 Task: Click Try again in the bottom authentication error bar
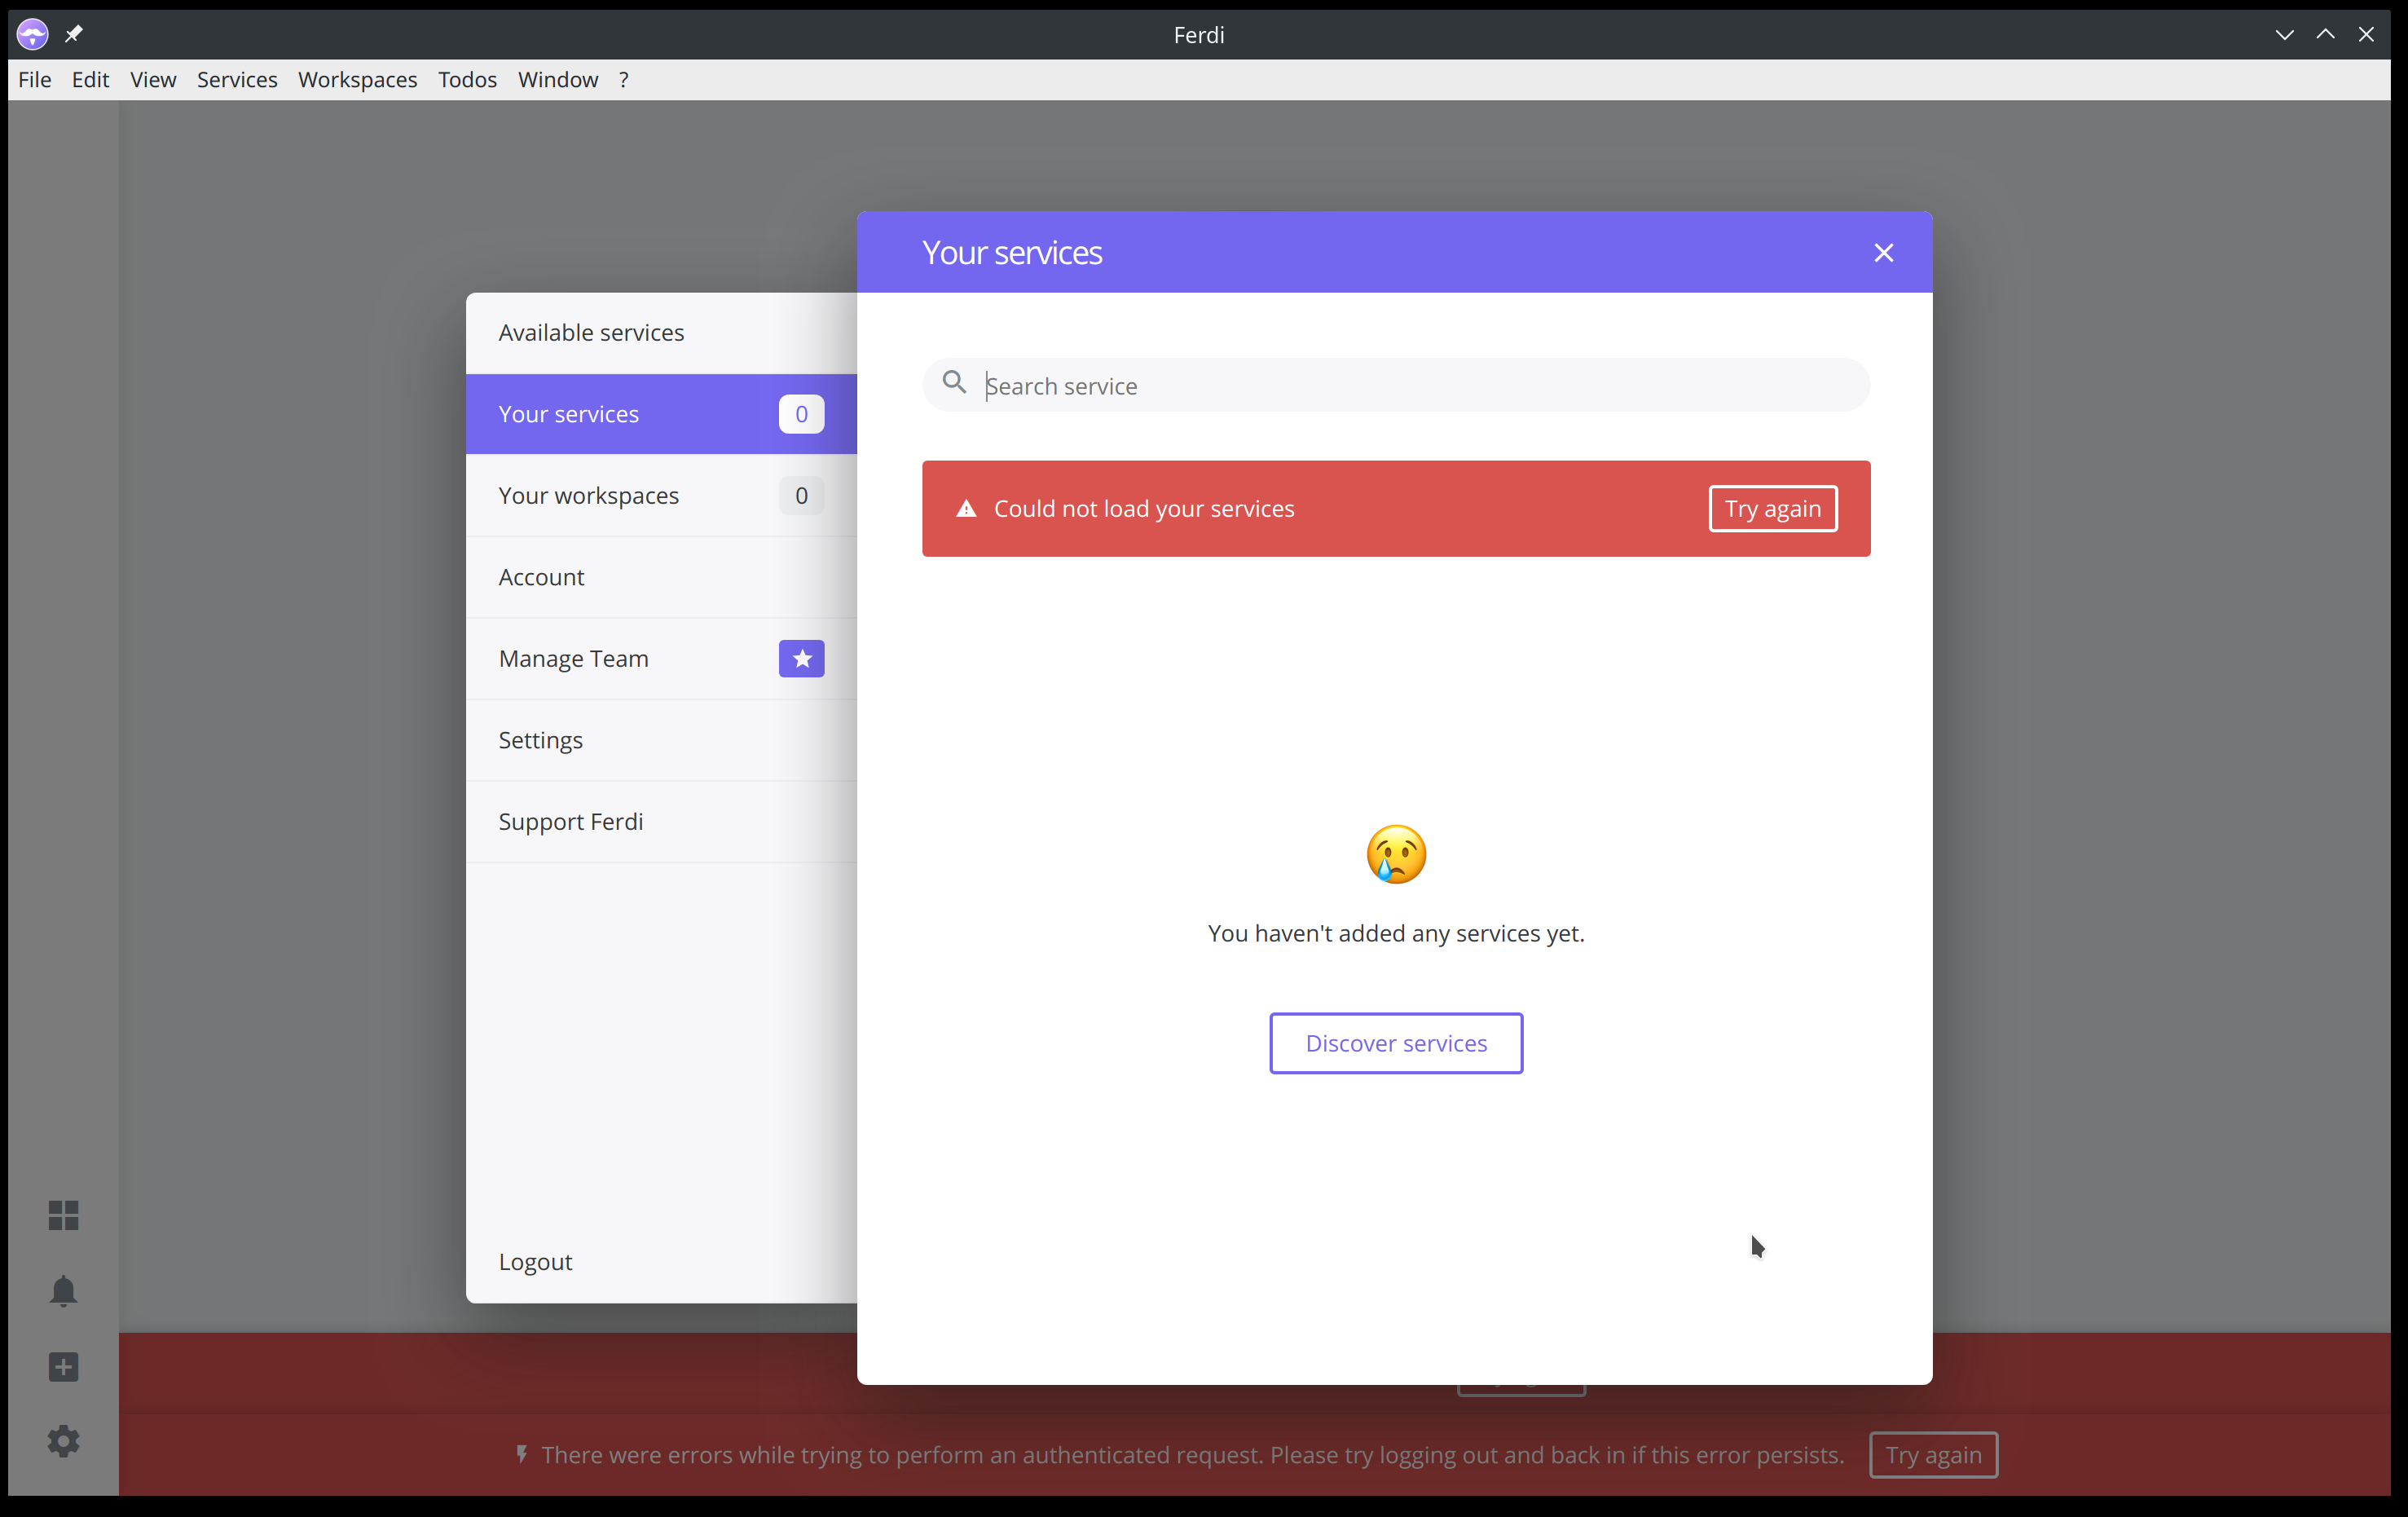1933,1455
